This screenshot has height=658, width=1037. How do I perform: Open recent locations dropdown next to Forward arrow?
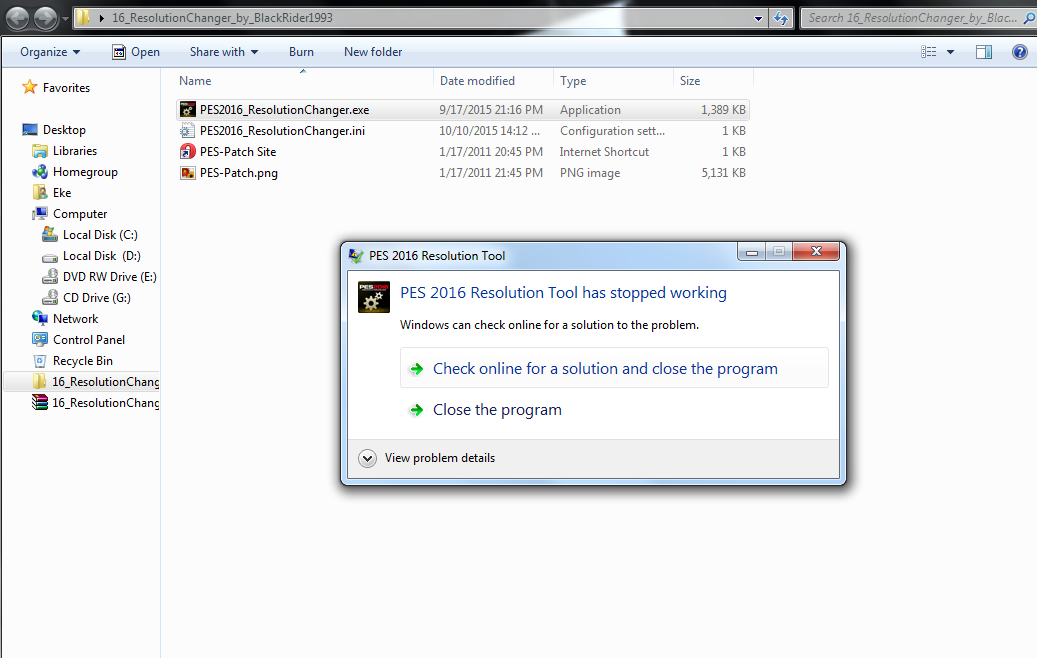point(65,19)
